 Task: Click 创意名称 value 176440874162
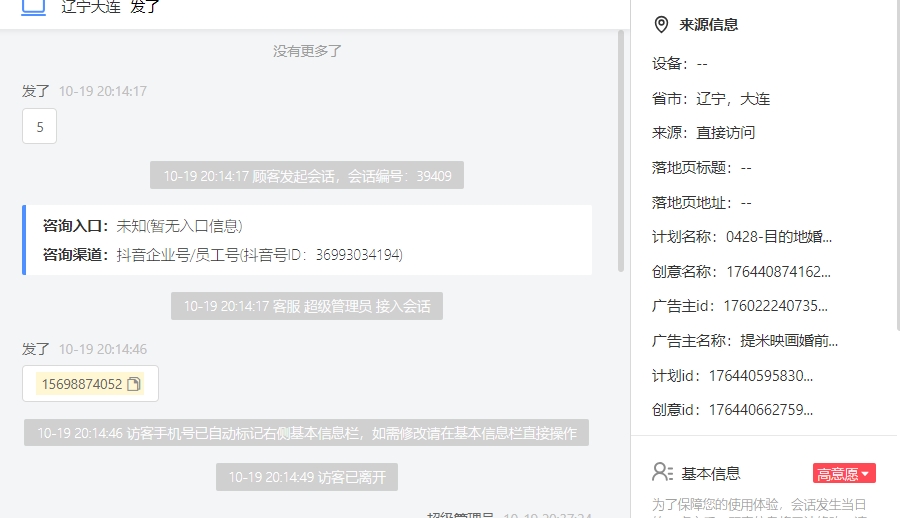[778, 272]
